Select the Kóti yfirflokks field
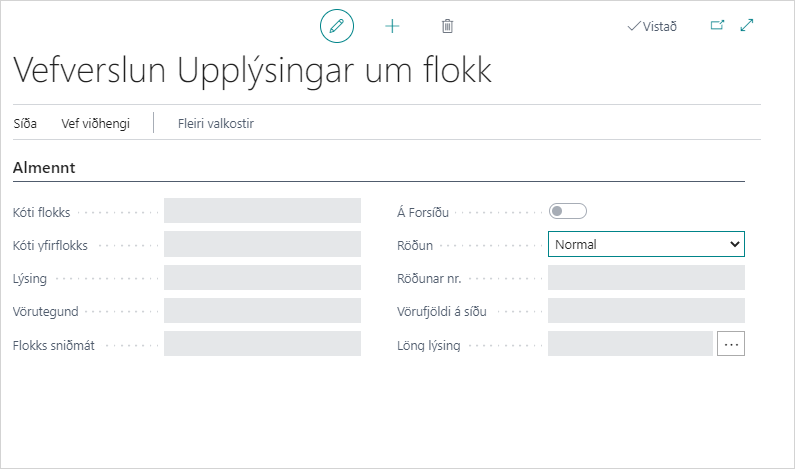This screenshot has height=469, width=795. coord(262,244)
